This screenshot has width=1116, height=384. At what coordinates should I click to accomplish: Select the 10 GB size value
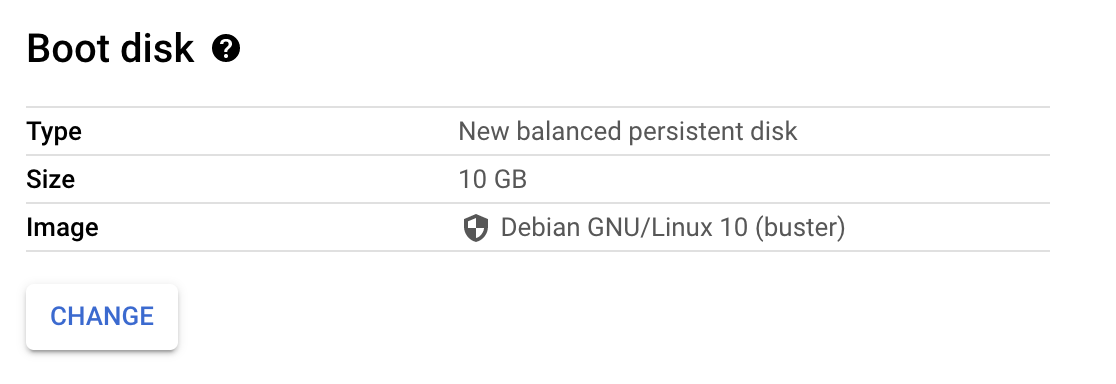click(x=493, y=179)
